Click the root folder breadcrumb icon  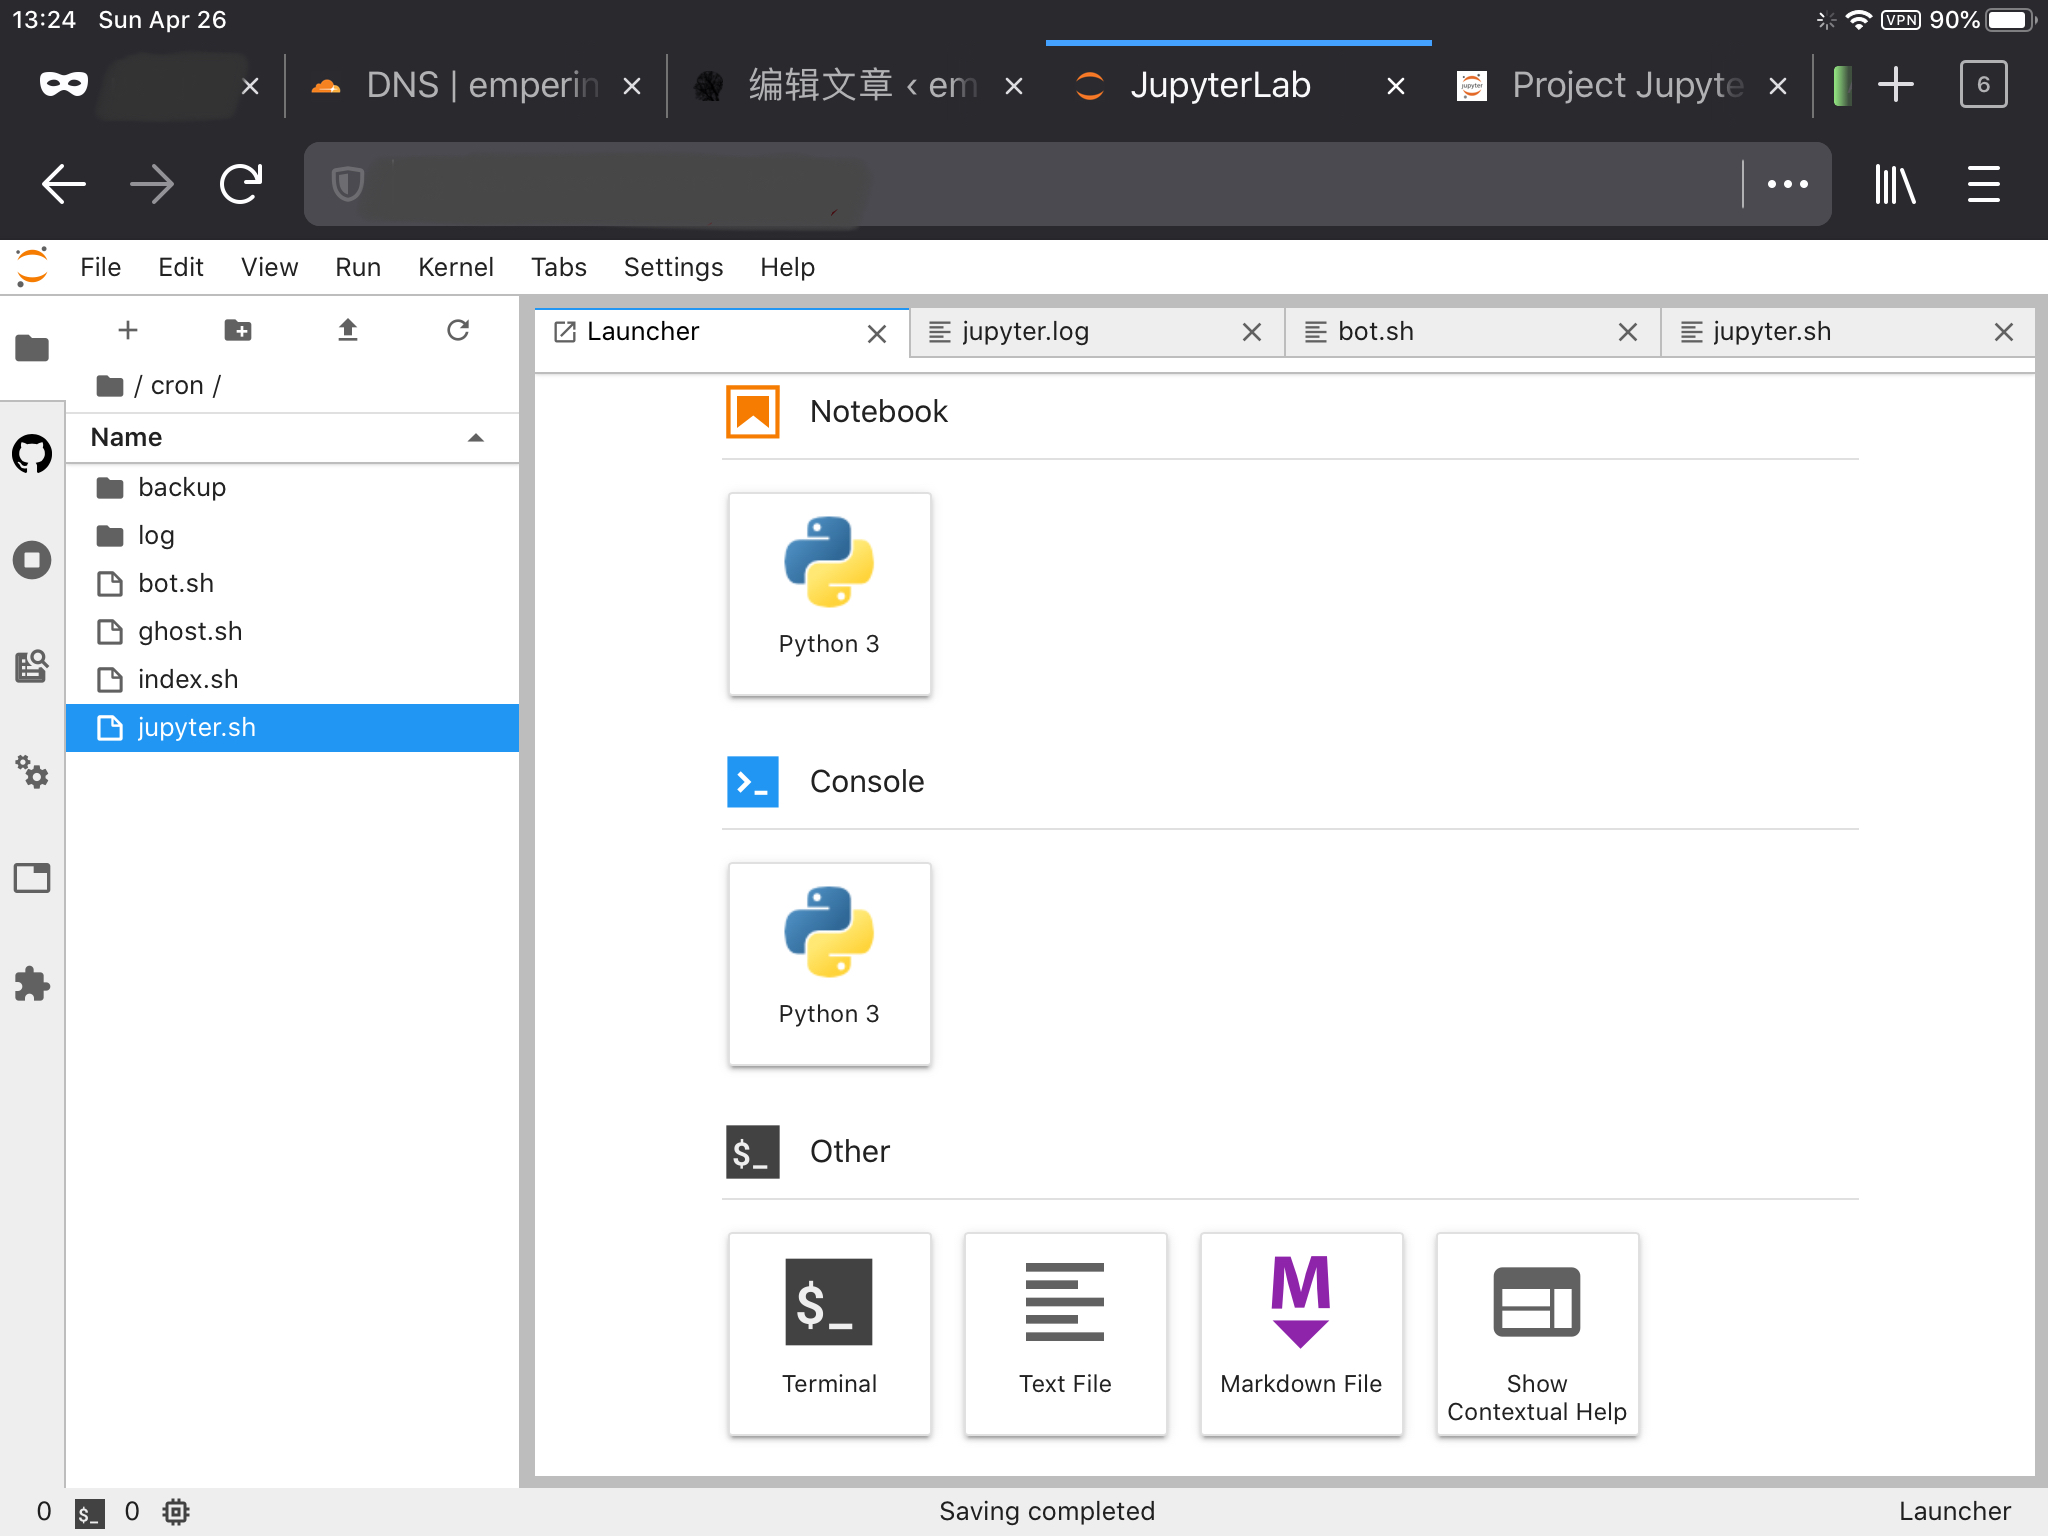click(x=110, y=385)
